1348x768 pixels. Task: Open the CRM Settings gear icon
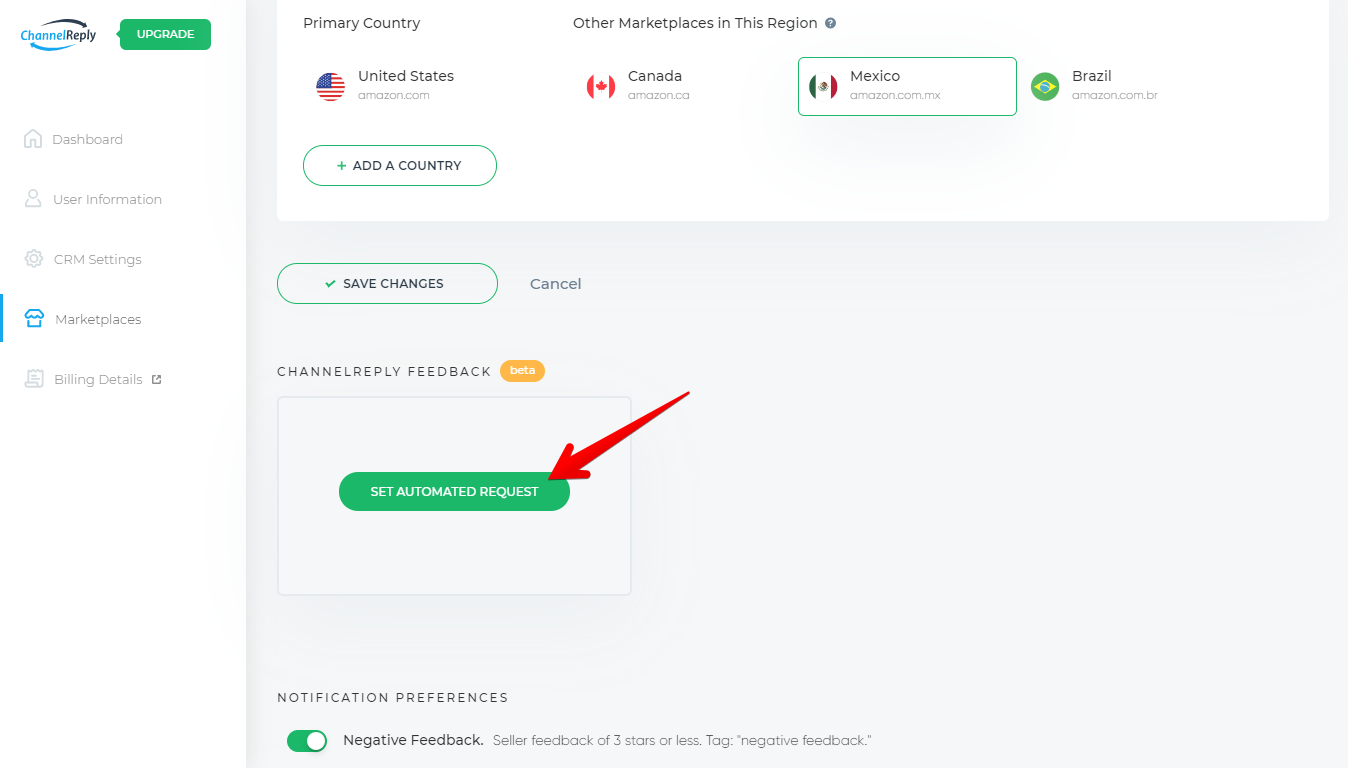[x=34, y=259]
